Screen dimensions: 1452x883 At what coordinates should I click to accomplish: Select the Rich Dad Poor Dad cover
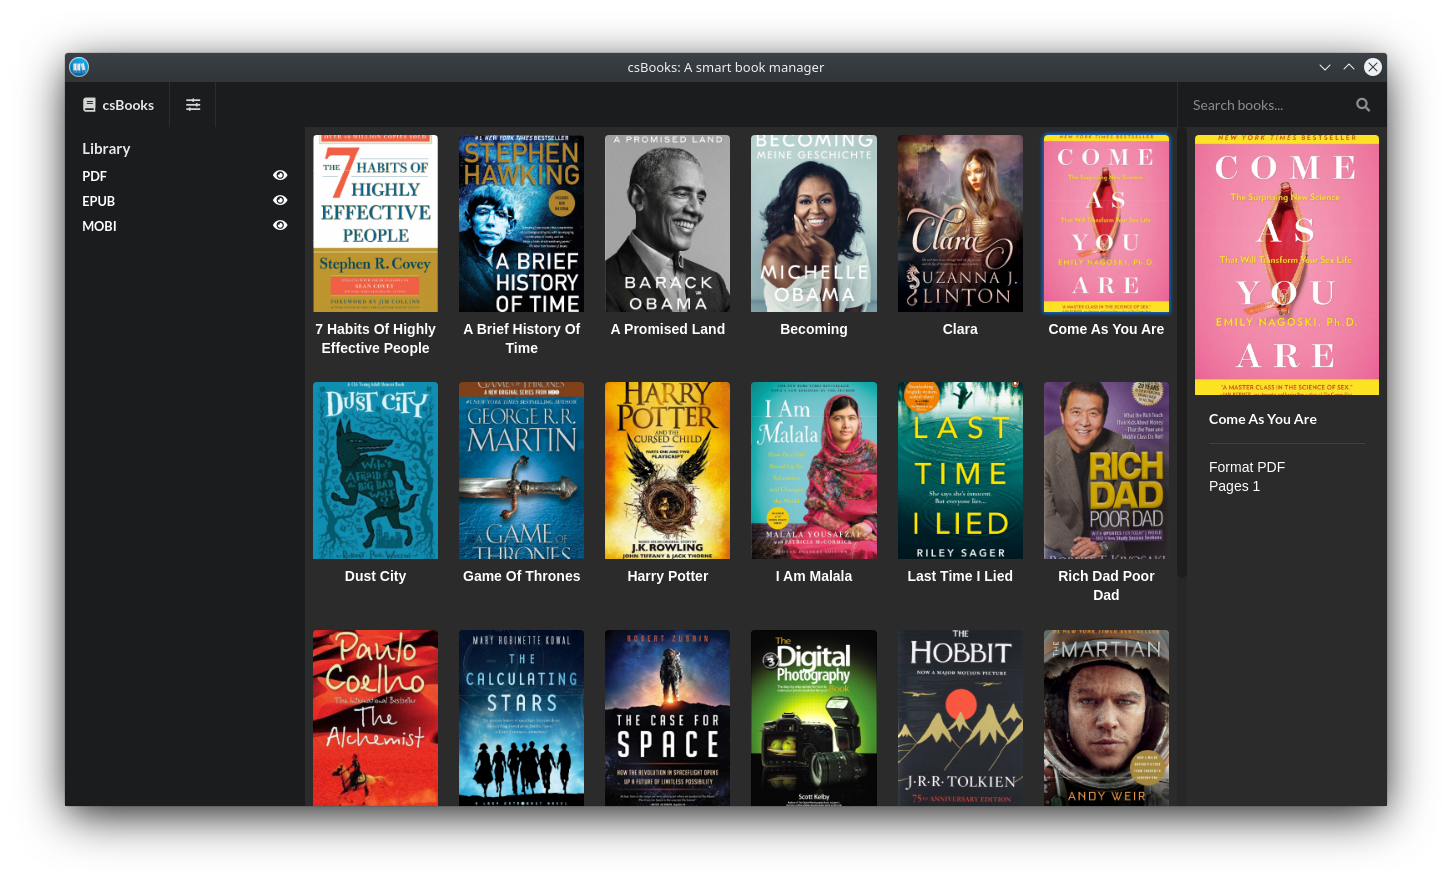[1106, 470]
